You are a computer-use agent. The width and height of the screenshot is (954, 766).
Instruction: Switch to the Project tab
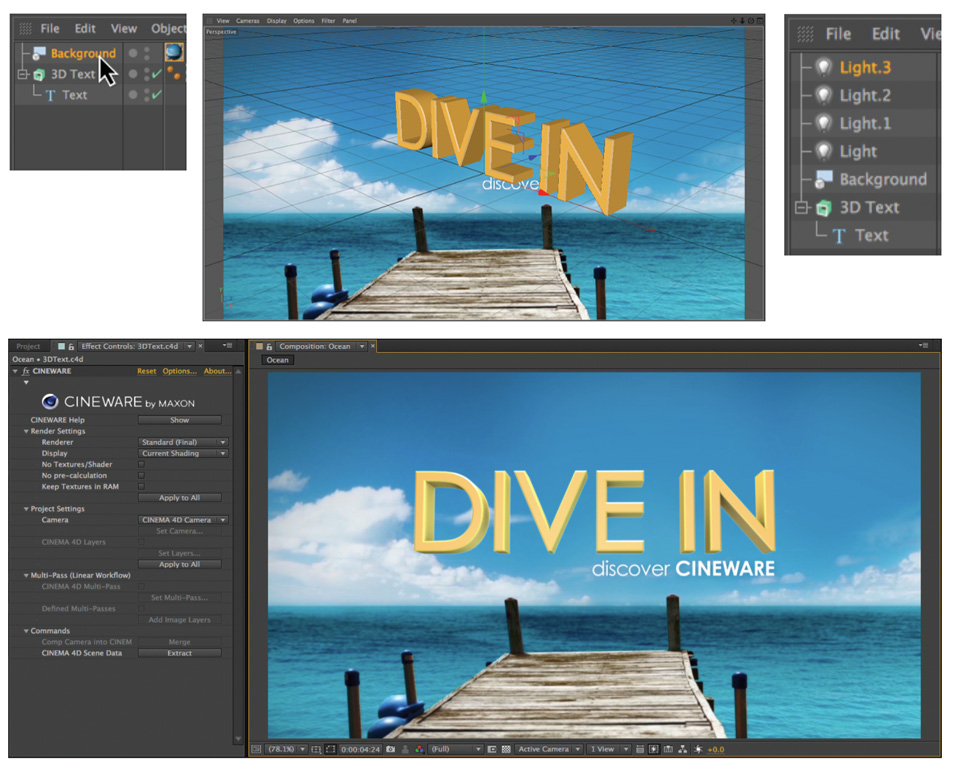pyautogui.click(x=28, y=346)
